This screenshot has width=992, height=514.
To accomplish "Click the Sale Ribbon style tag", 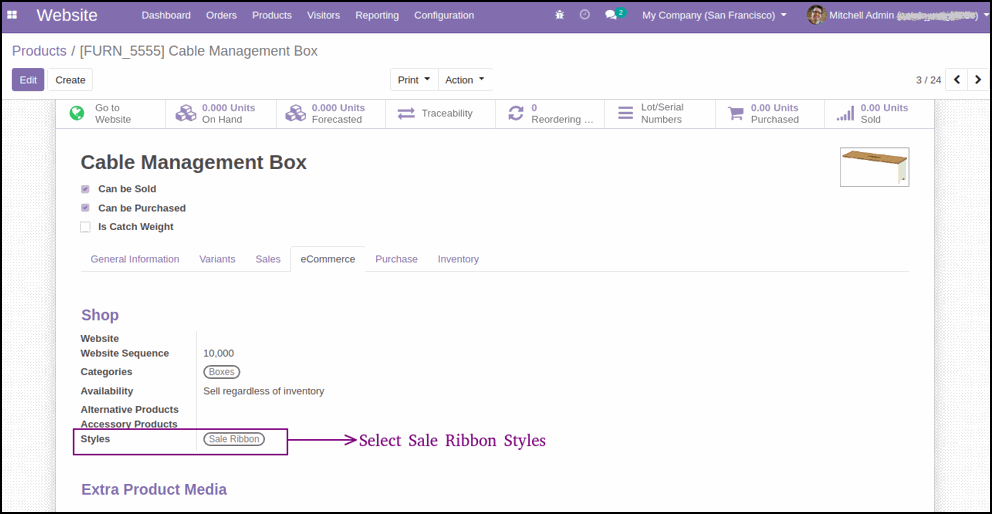I will 234,439.
